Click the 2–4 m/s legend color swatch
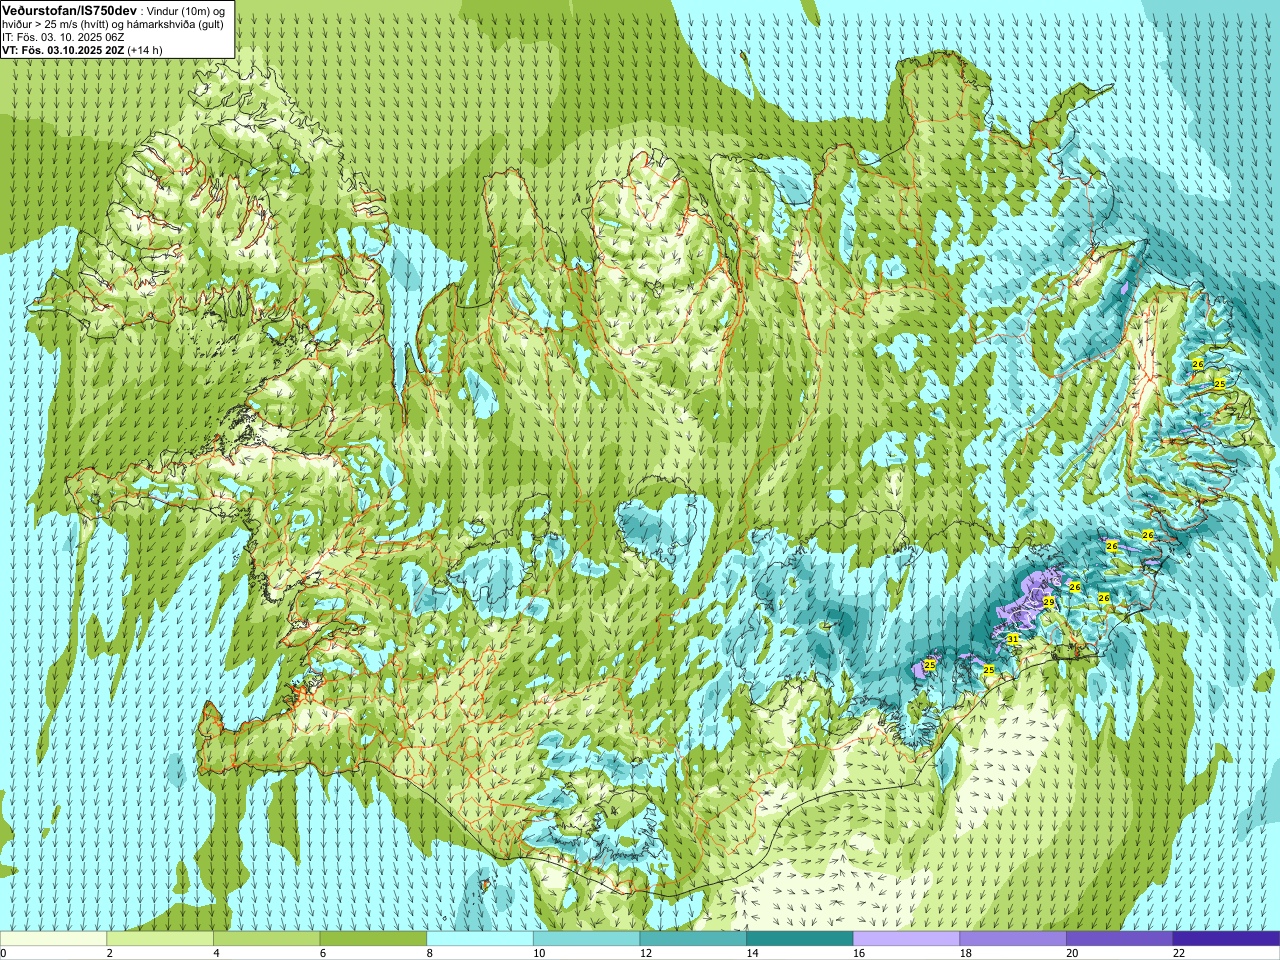1280x960 pixels. (160, 938)
